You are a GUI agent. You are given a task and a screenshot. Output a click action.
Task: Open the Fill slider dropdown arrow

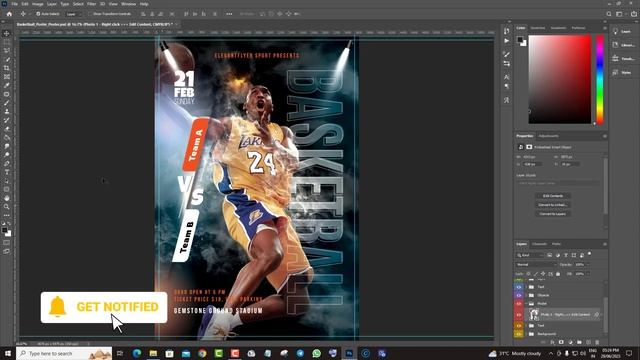[587, 274]
